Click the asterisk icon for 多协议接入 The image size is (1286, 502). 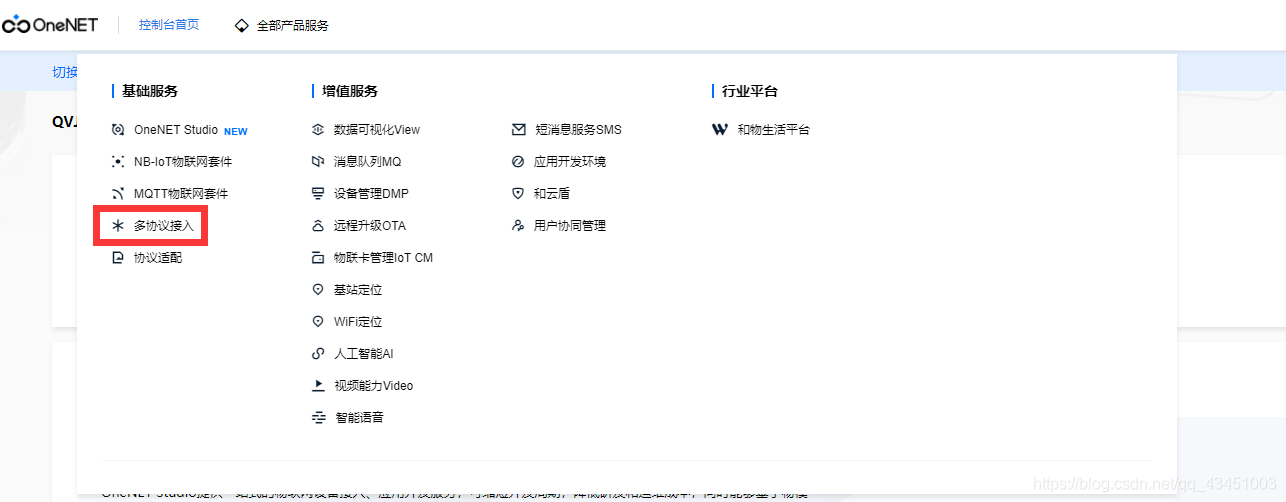118,226
